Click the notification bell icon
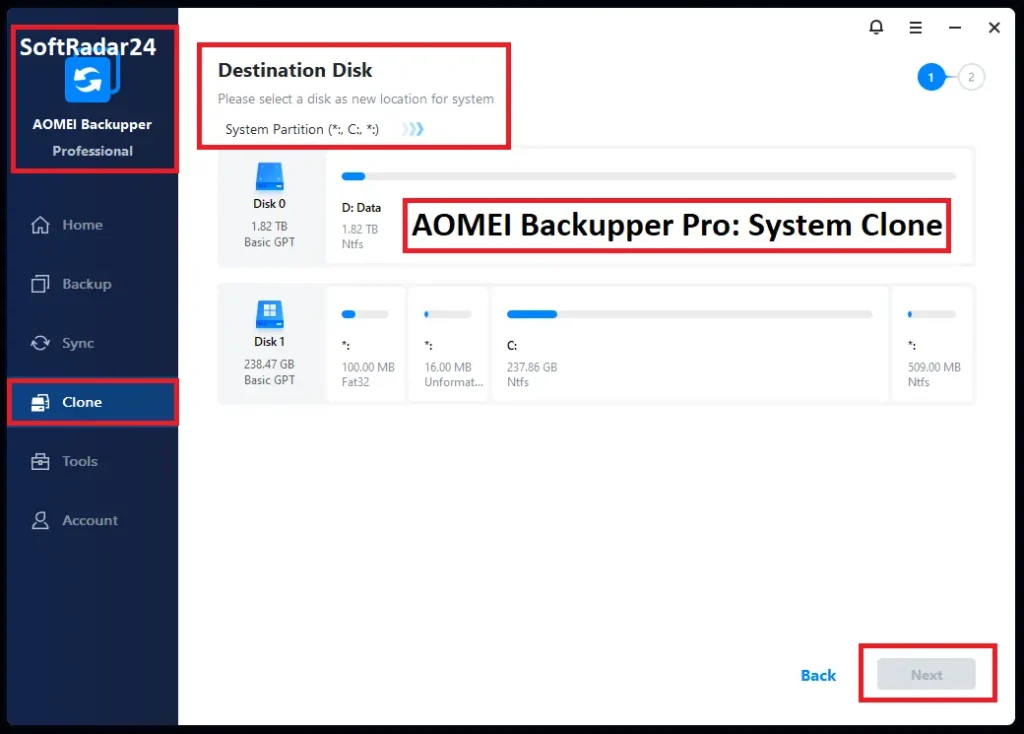 point(876,27)
